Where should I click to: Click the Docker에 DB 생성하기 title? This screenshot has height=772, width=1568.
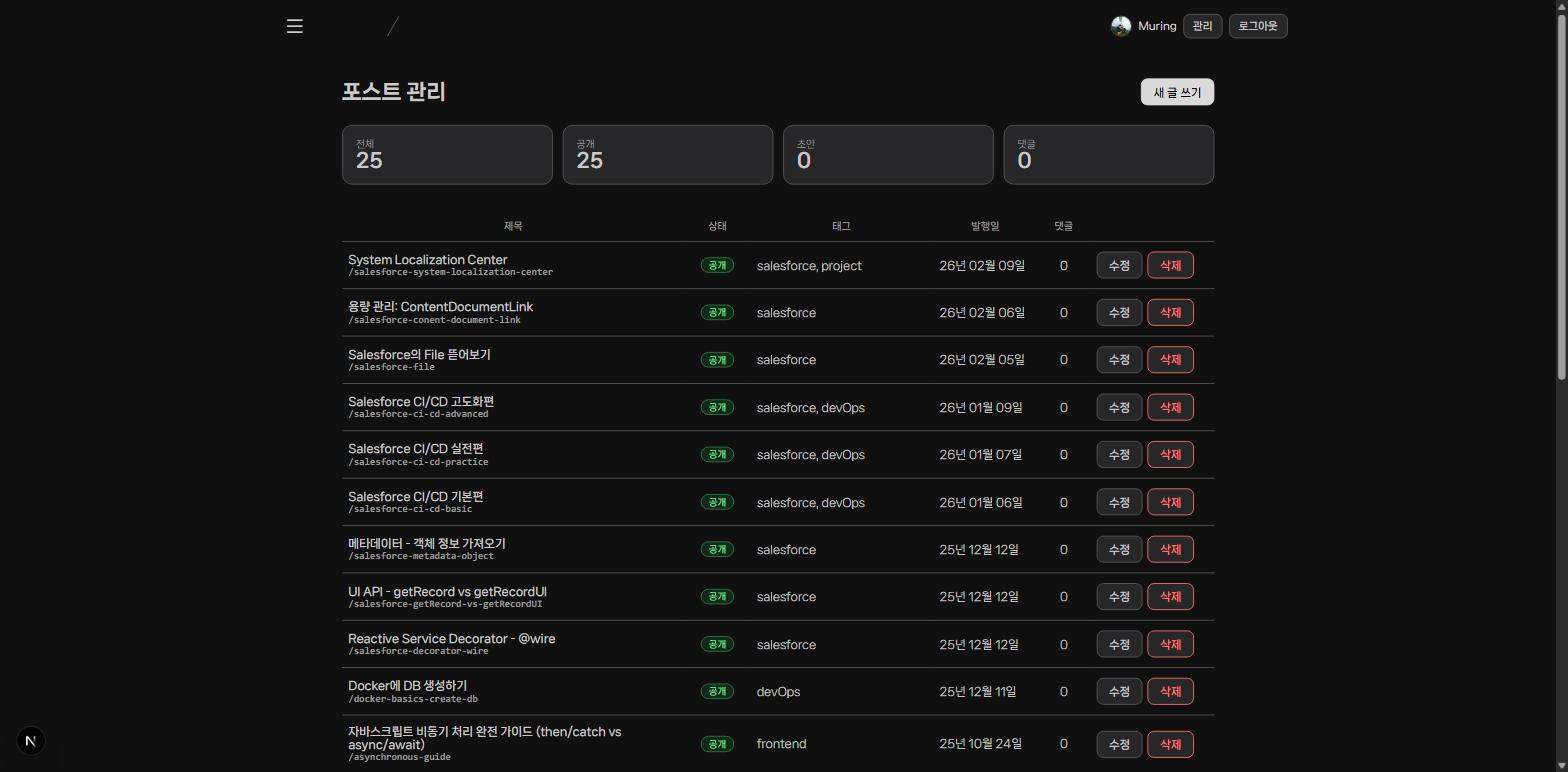tap(407, 686)
